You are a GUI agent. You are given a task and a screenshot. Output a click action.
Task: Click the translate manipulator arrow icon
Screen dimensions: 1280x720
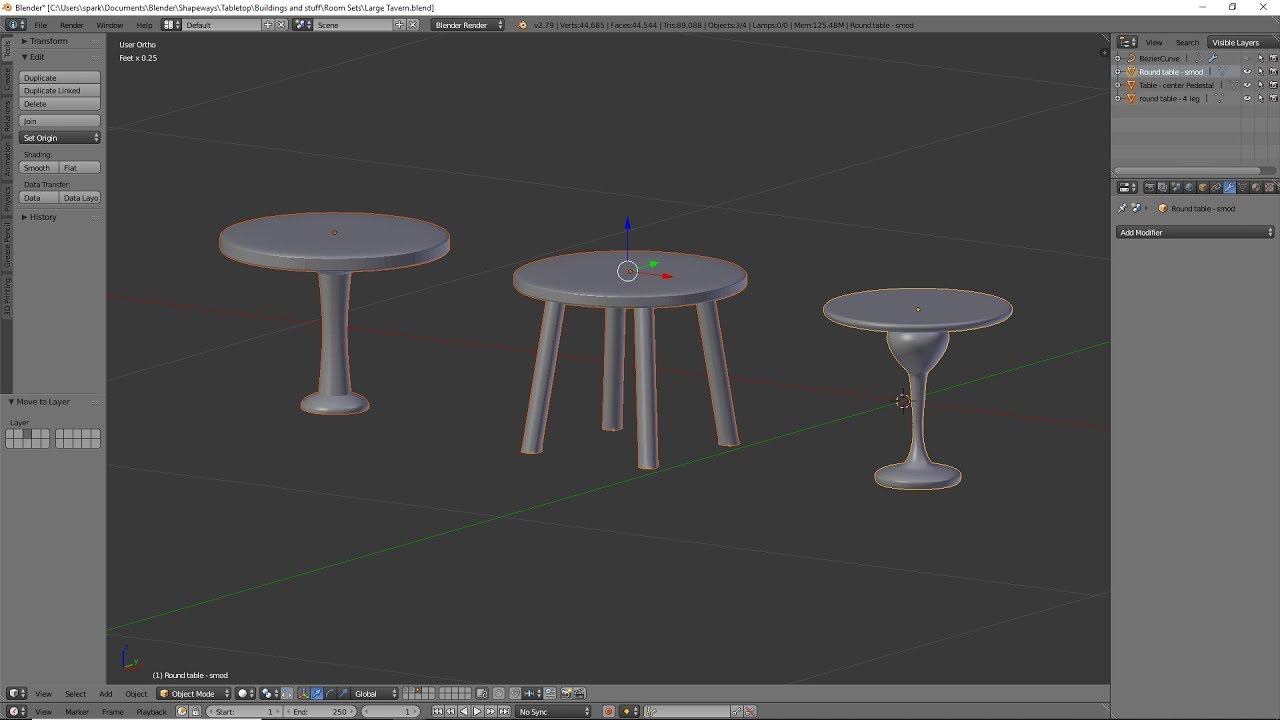tap(317, 693)
